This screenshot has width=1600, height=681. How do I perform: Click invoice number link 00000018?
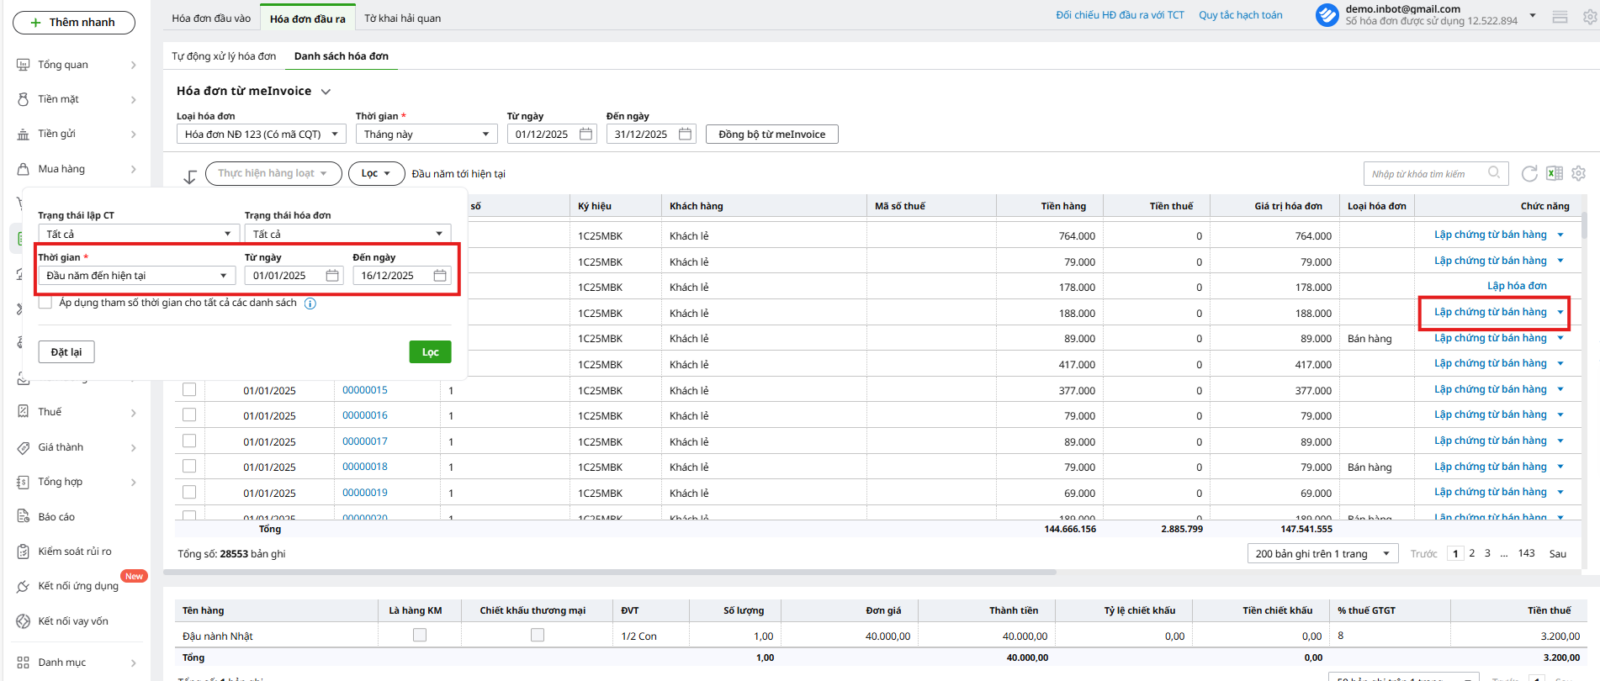[364, 467]
